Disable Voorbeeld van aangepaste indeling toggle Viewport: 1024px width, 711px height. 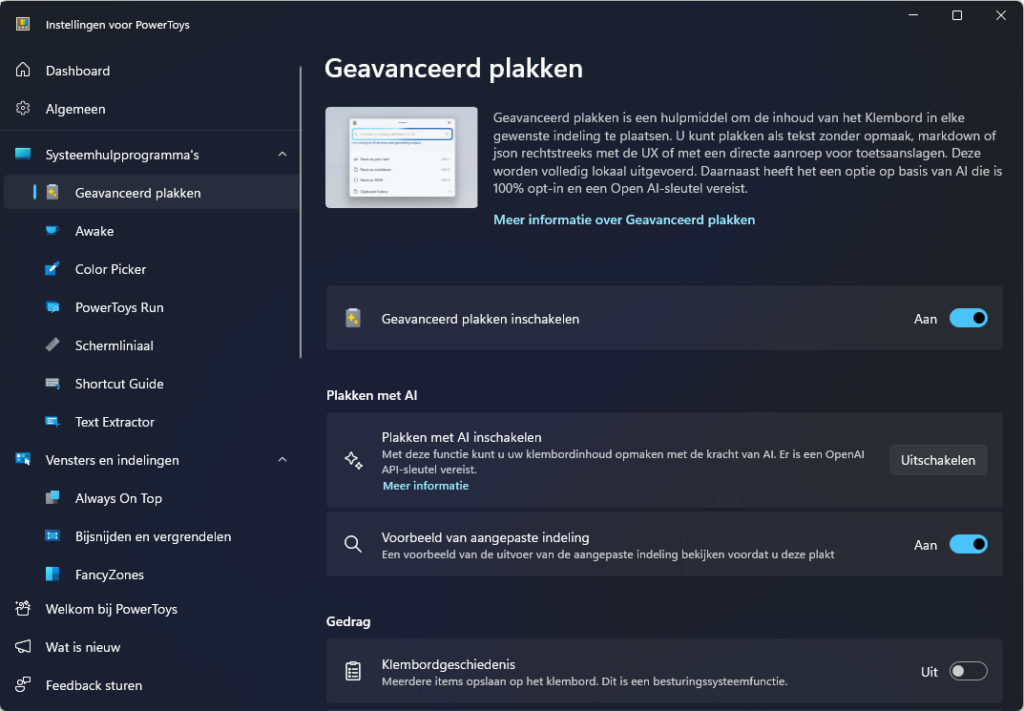[x=968, y=544]
